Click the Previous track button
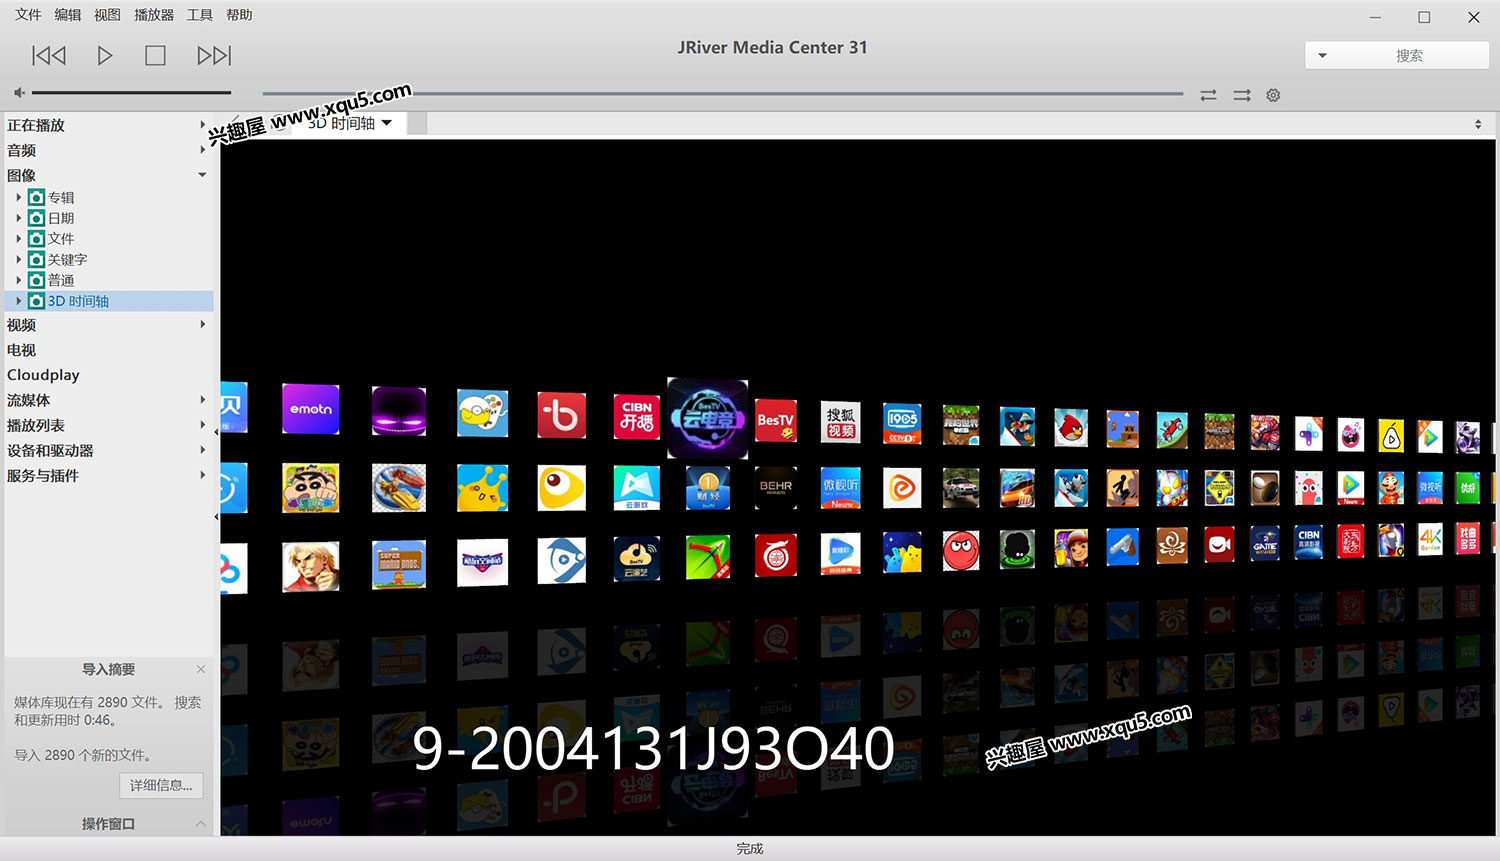This screenshot has height=861, width=1500. pos(49,55)
